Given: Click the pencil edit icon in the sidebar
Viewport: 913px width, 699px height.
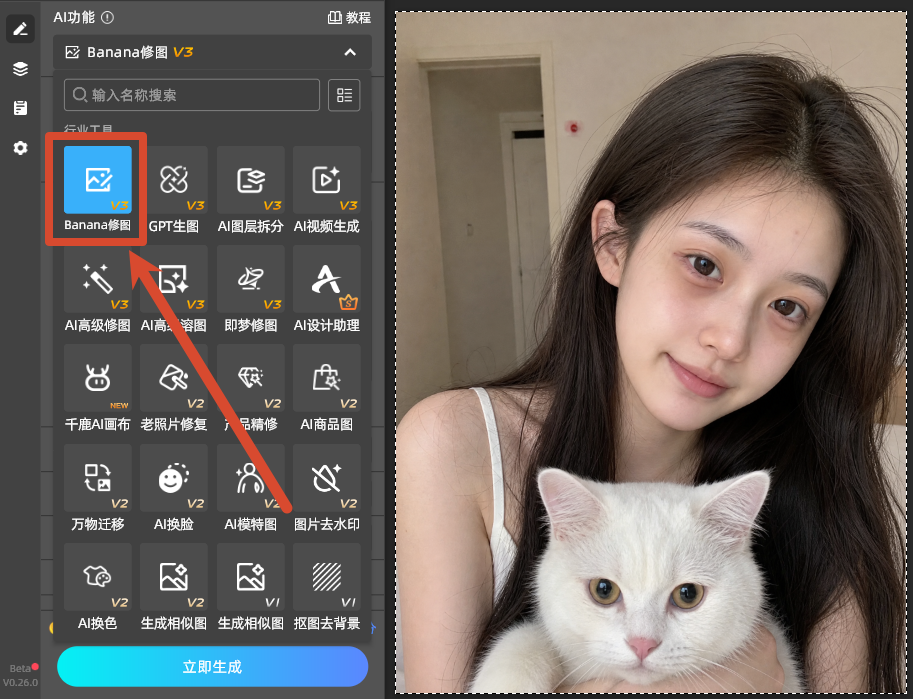Looking at the screenshot, I should pyautogui.click(x=20, y=29).
